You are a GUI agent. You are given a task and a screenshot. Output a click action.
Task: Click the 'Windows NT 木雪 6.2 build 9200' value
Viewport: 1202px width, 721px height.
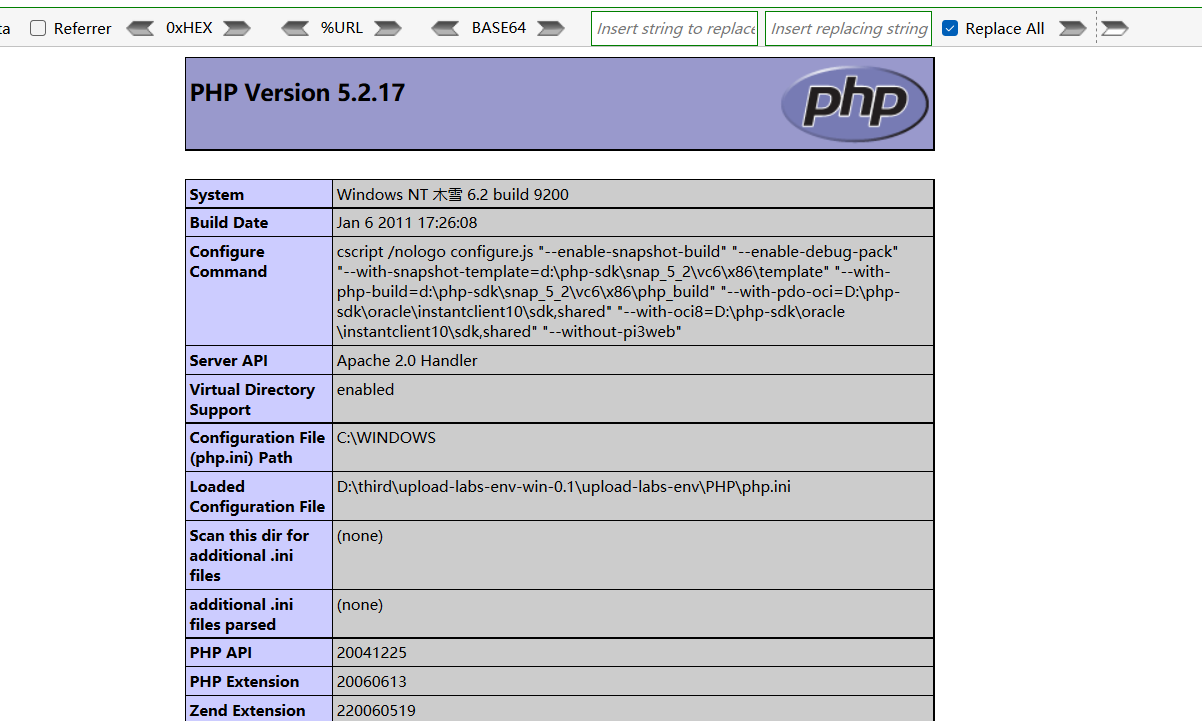pyautogui.click(x=453, y=195)
